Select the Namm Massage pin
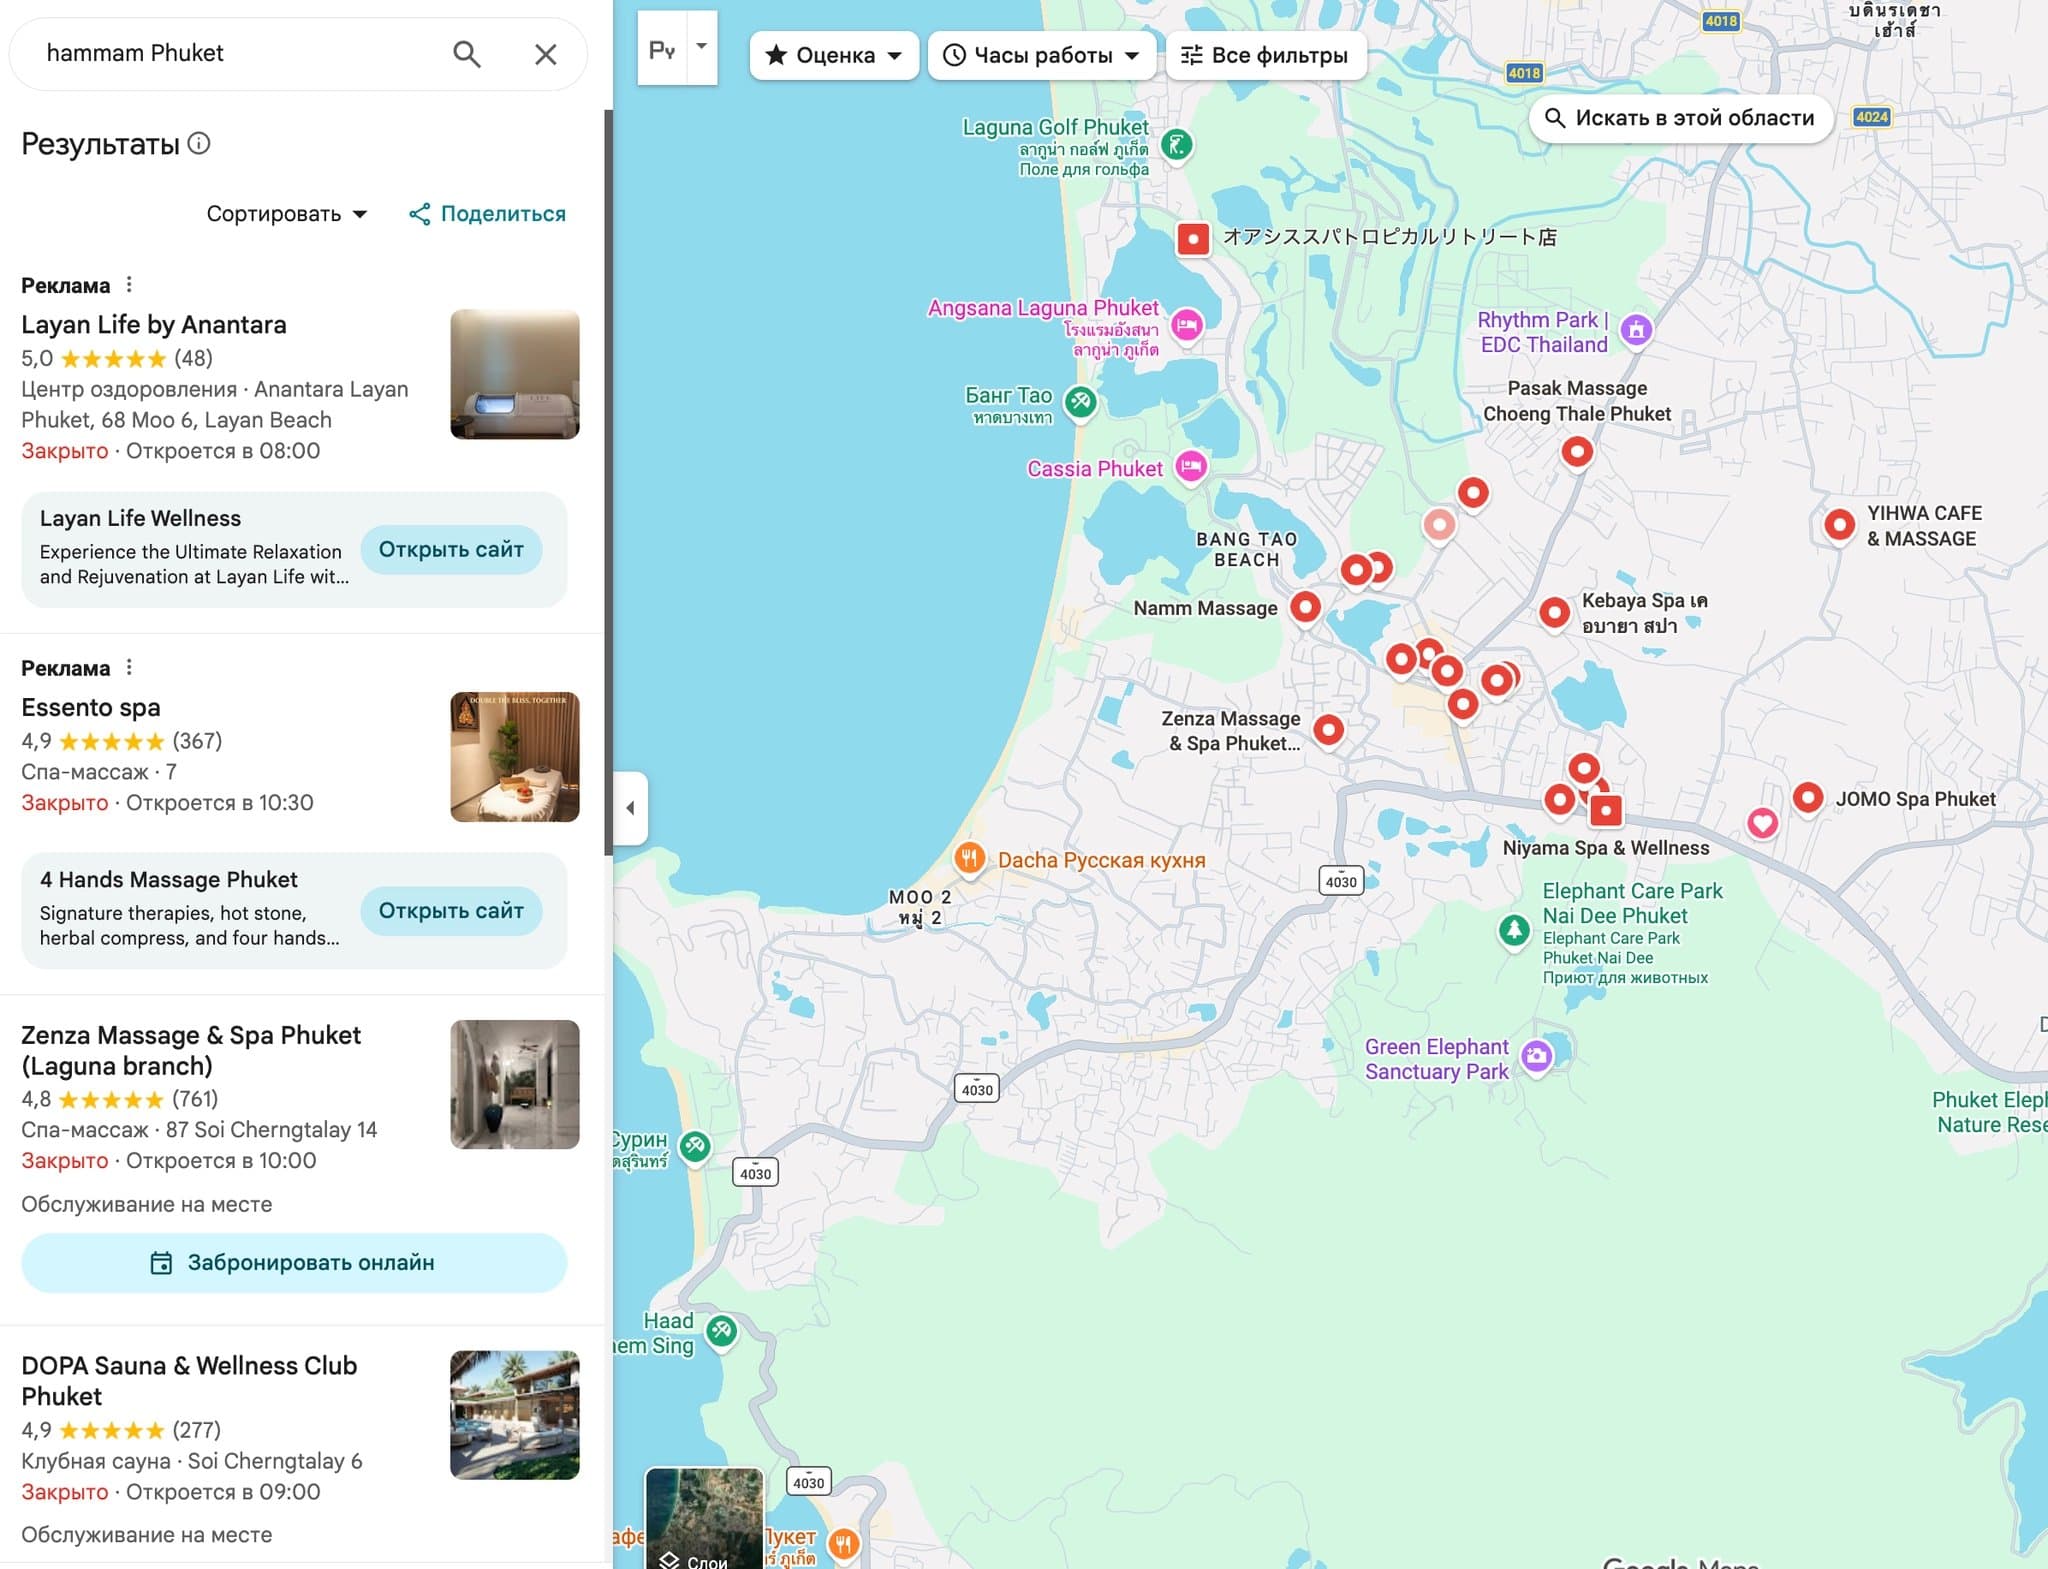 (1305, 607)
